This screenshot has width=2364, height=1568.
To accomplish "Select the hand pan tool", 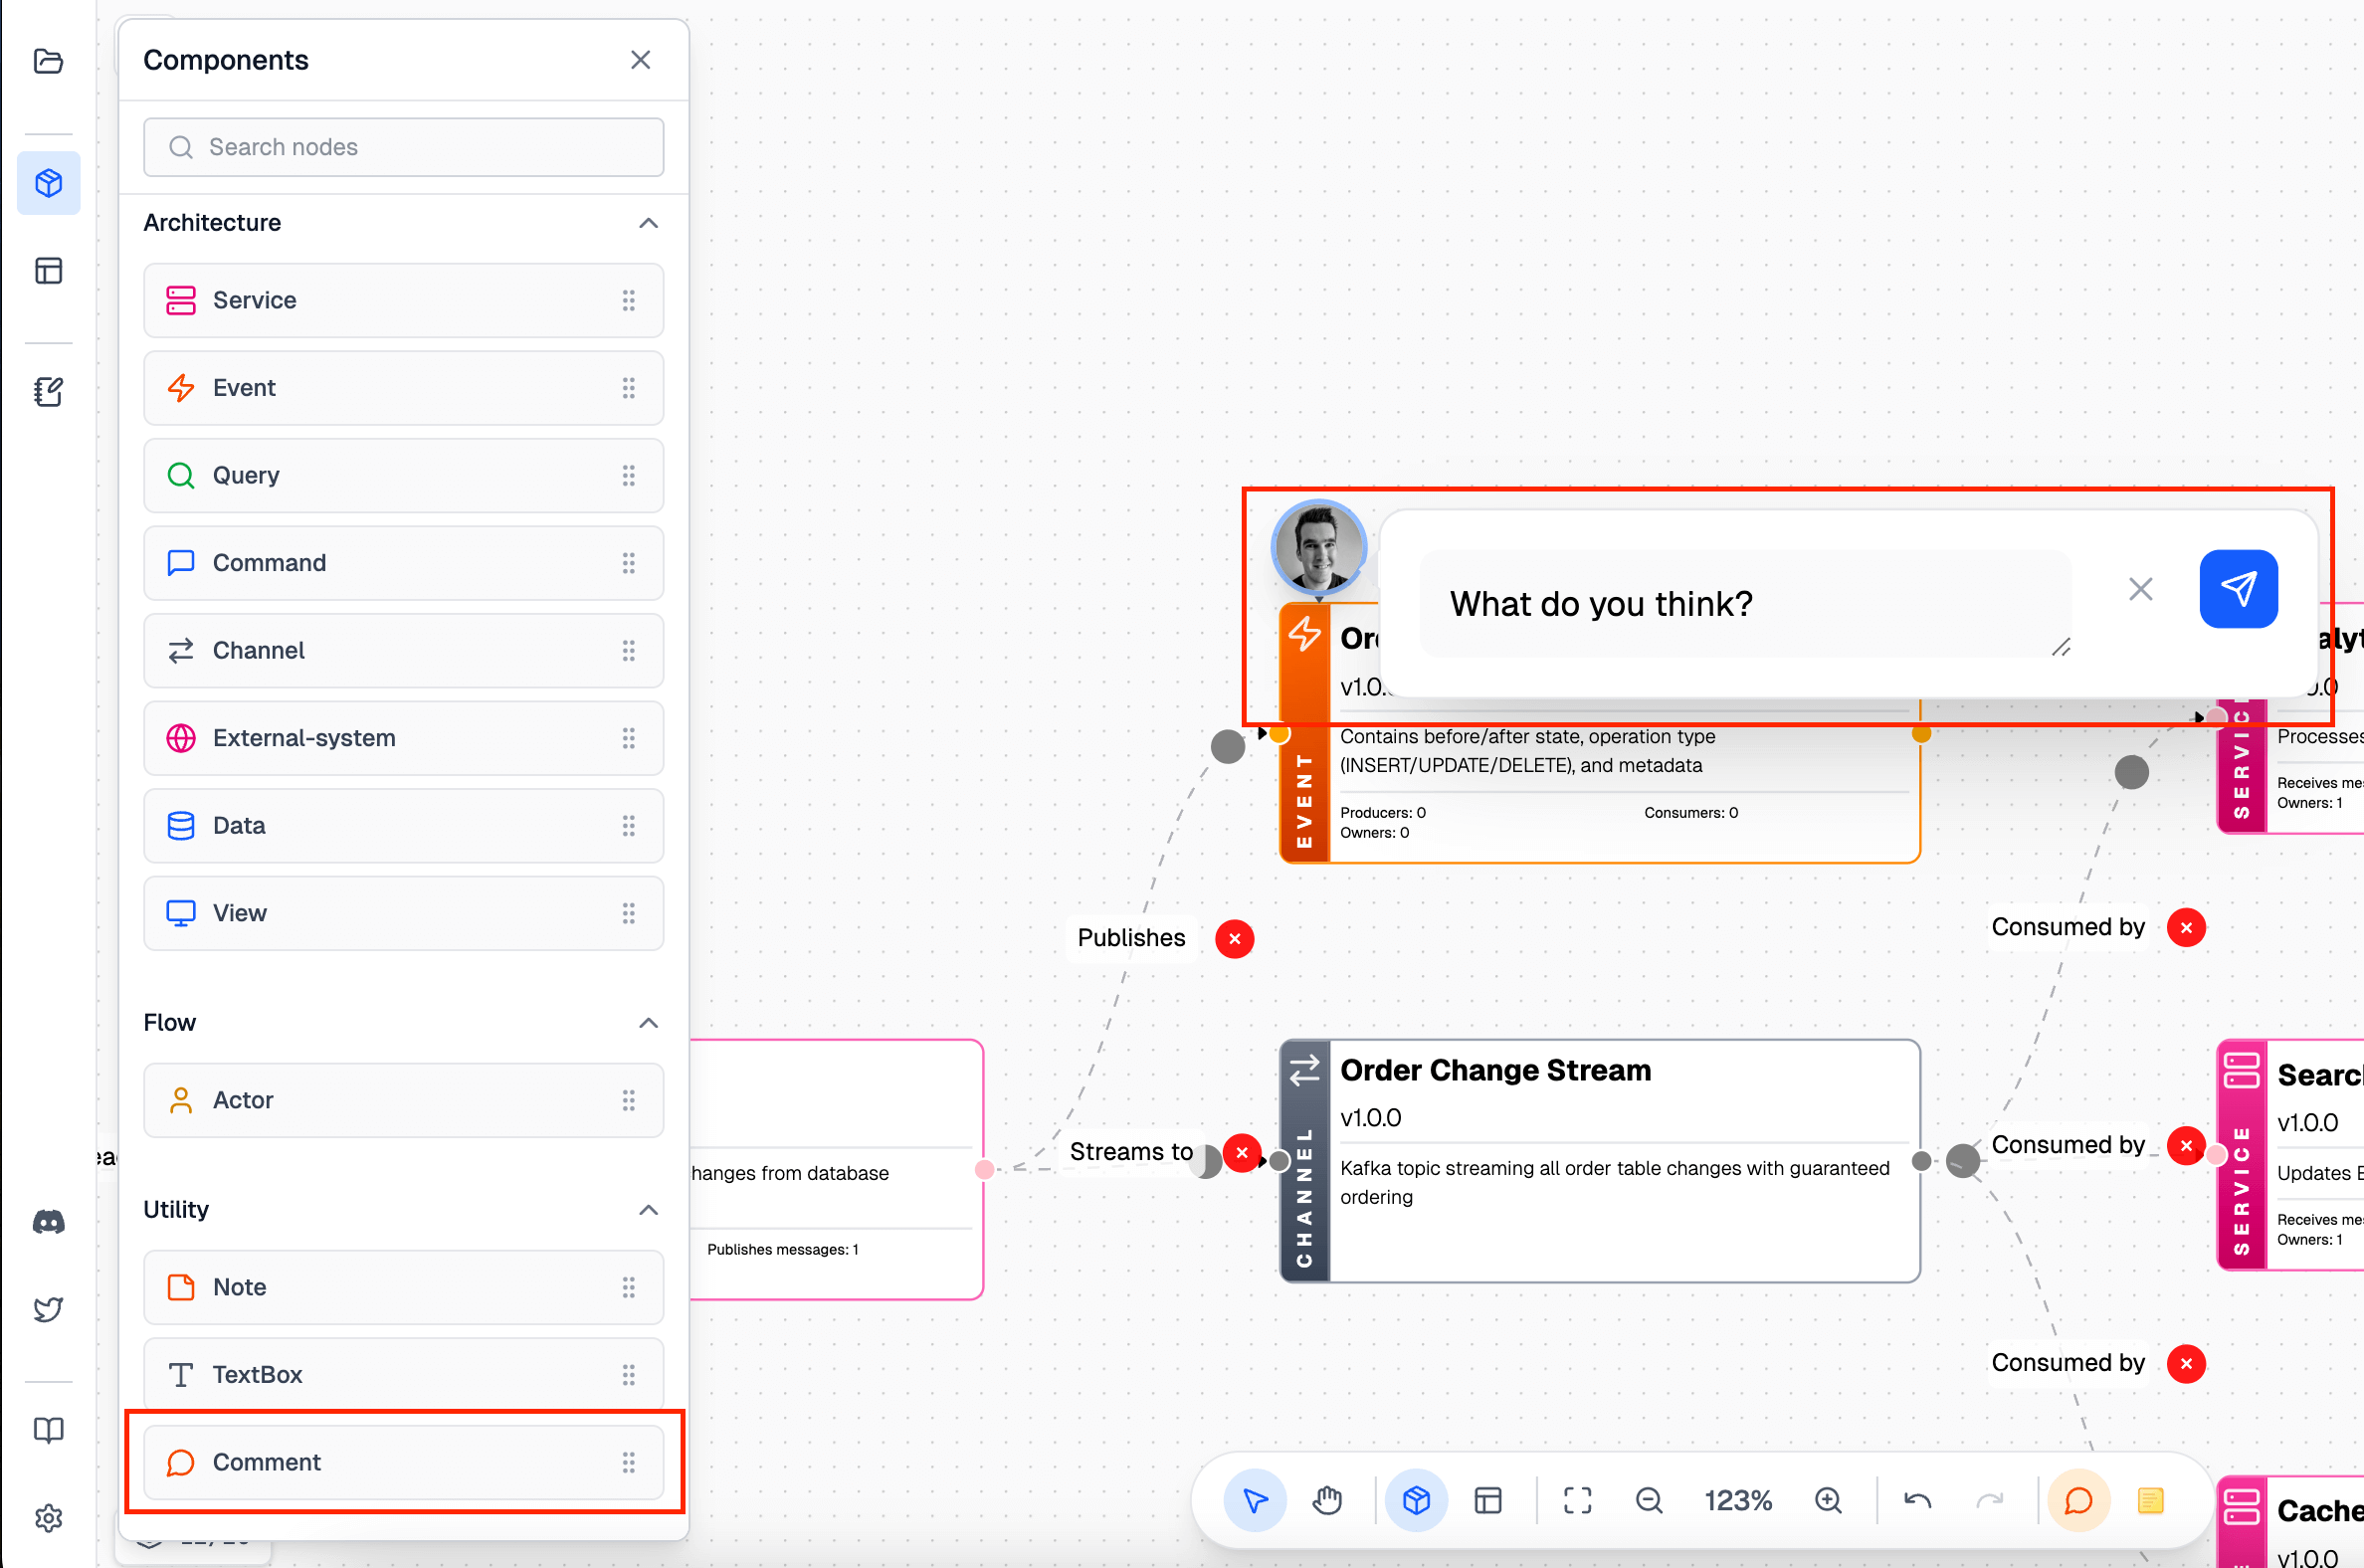I will coord(1326,1500).
